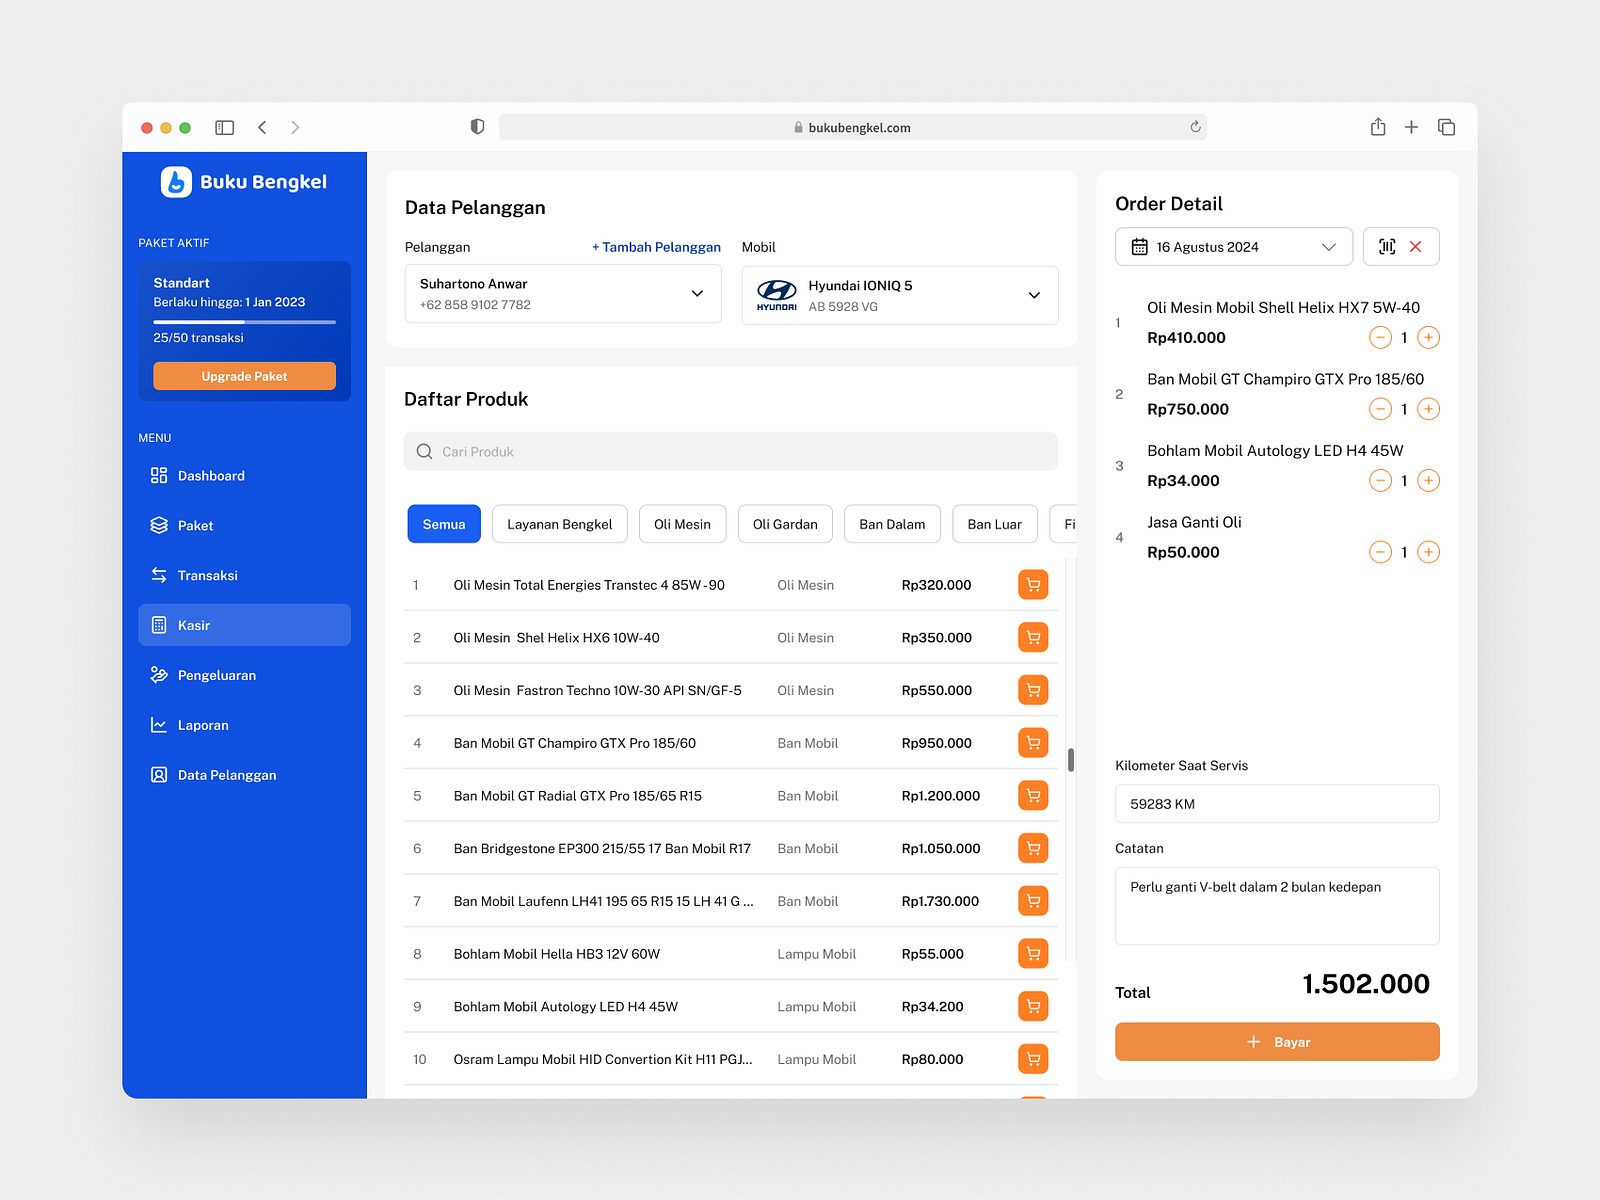The width and height of the screenshot is (1600, 1200).
Task: Select the Pengeluaran menu item
Action: (215, 675)
